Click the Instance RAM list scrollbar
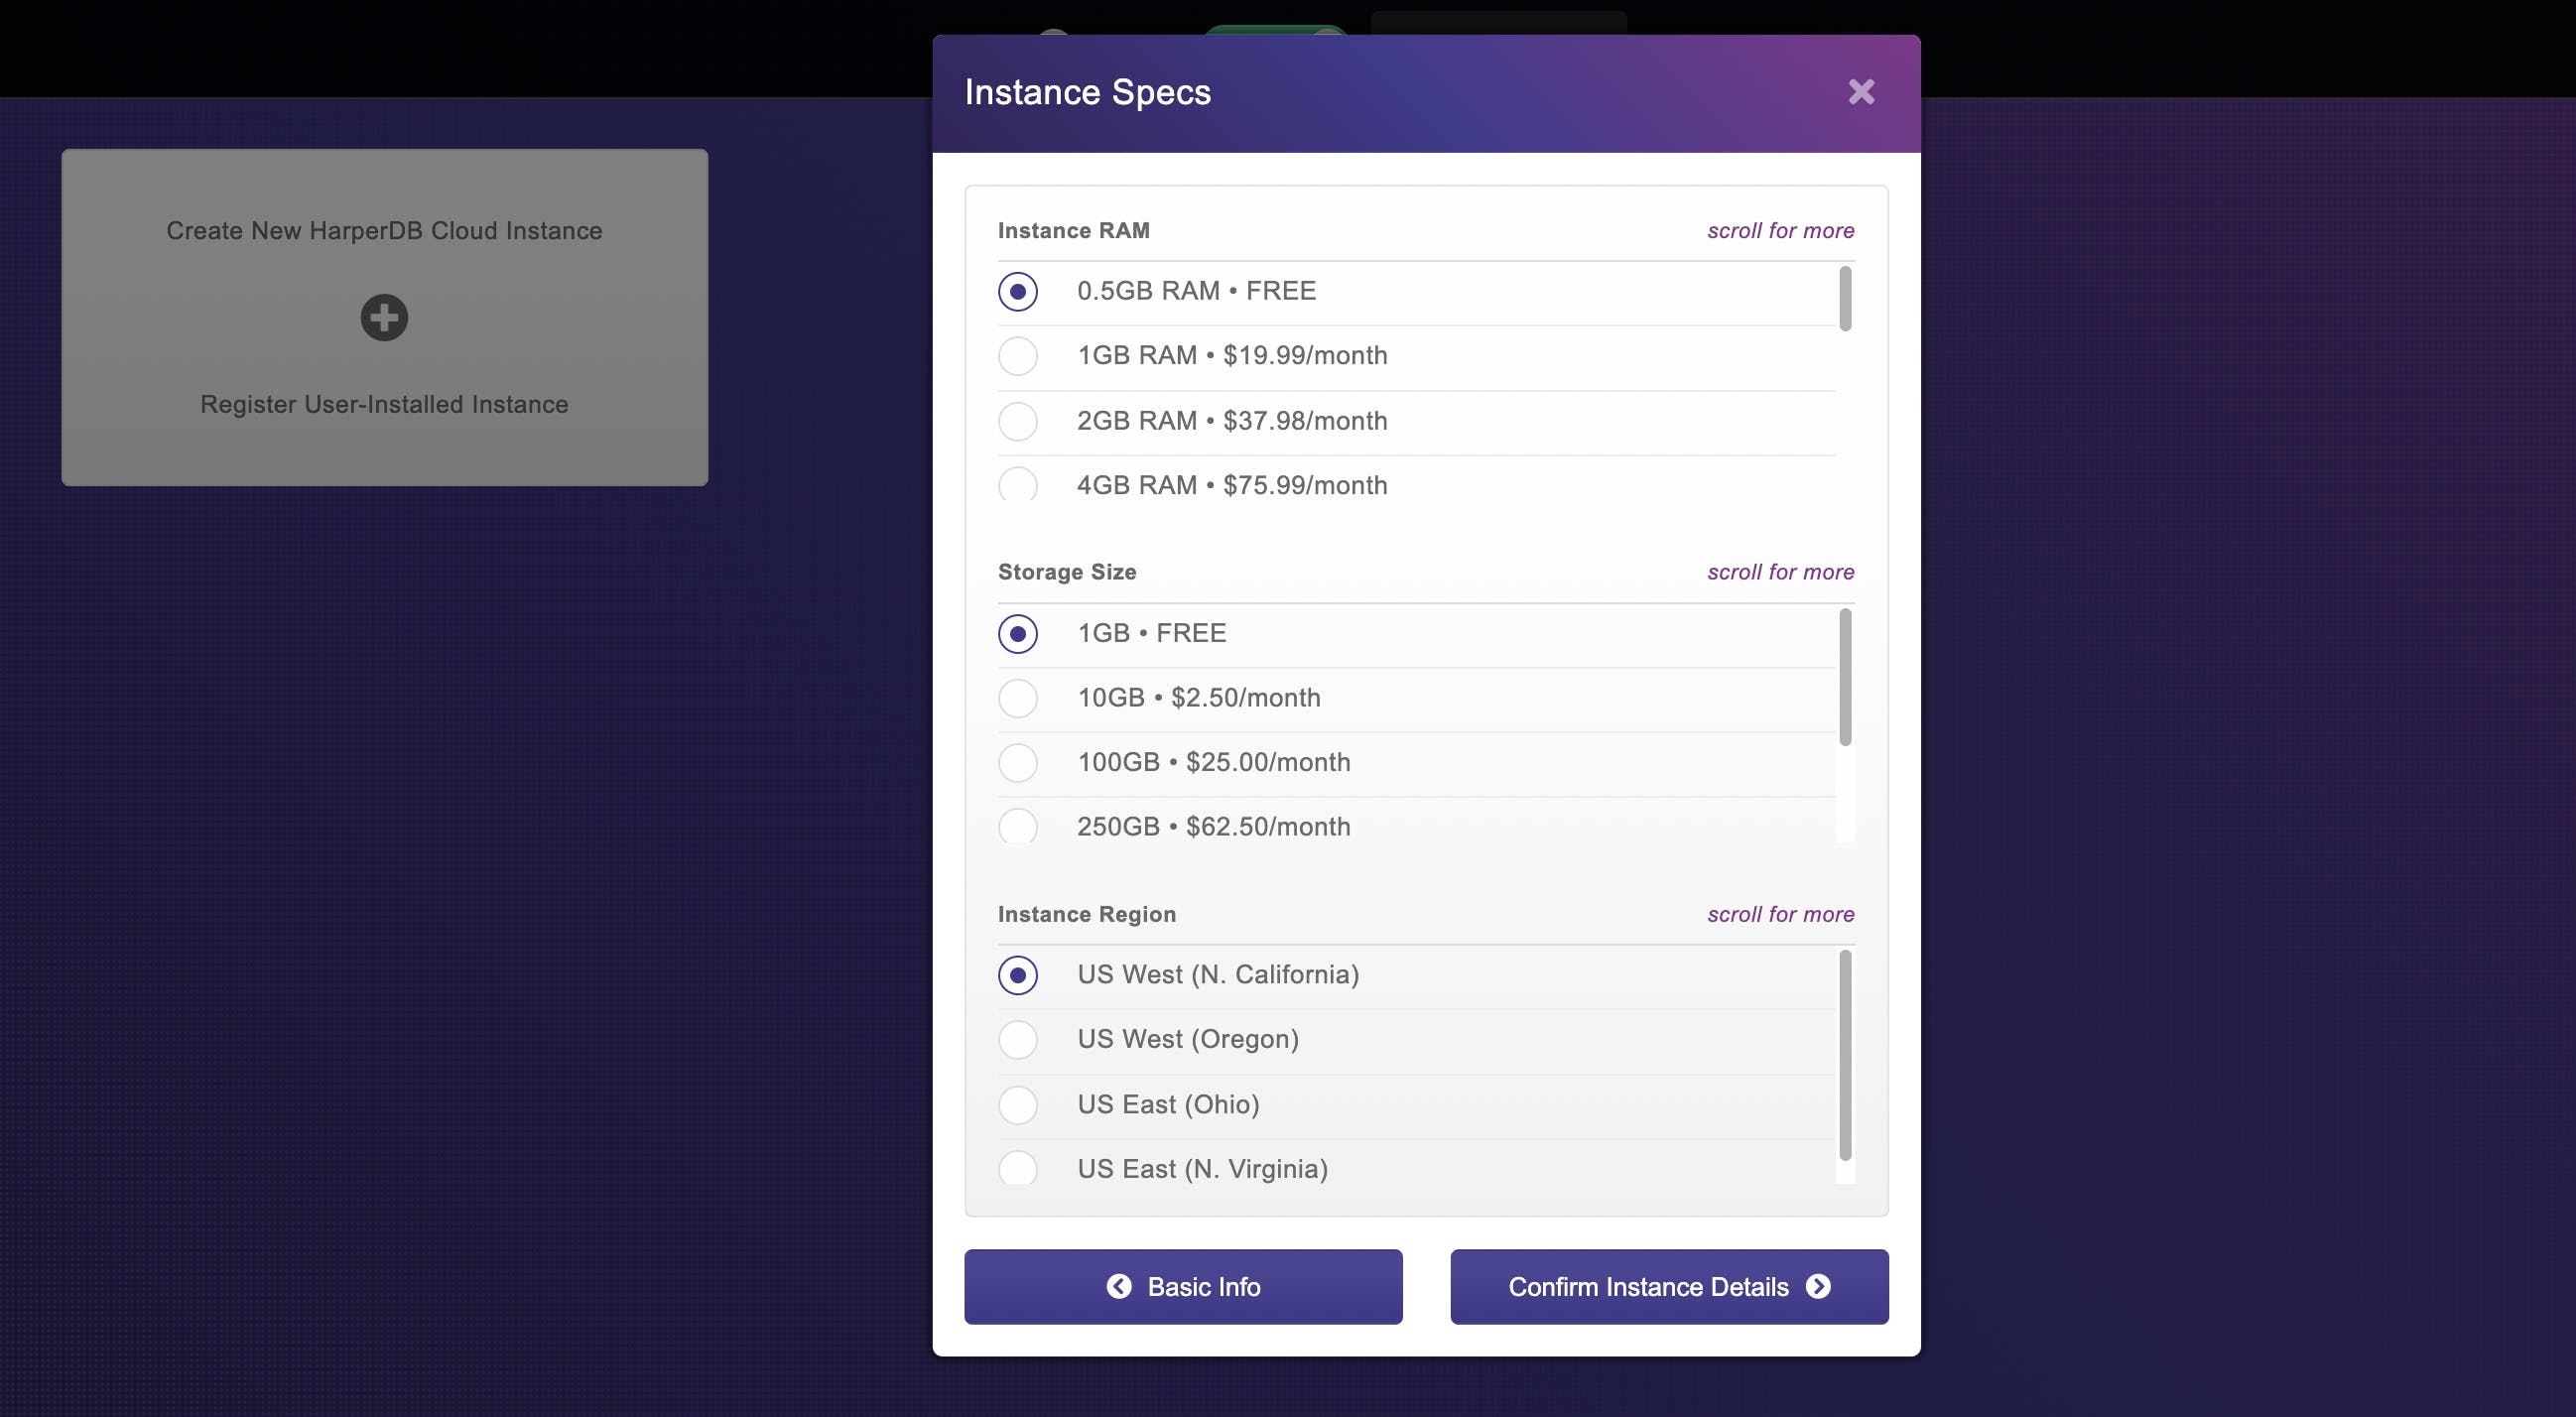The image size is (2576, 1417). pyautogui.click(x=1845, y=298)
